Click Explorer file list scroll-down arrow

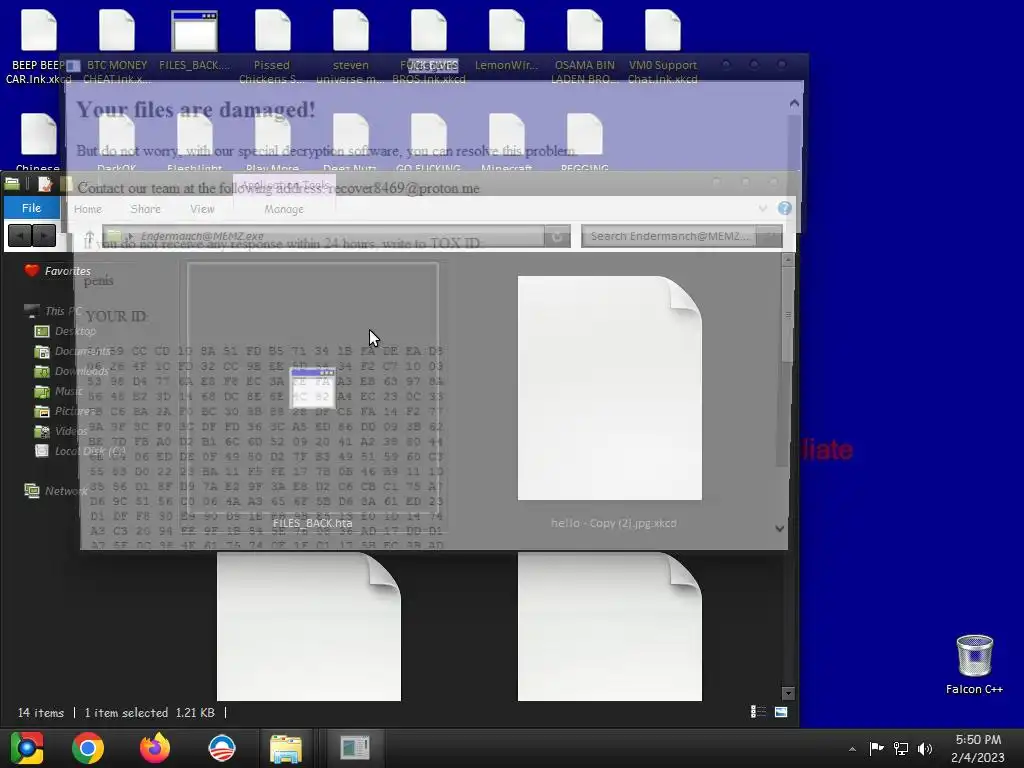tap(788, 693)
